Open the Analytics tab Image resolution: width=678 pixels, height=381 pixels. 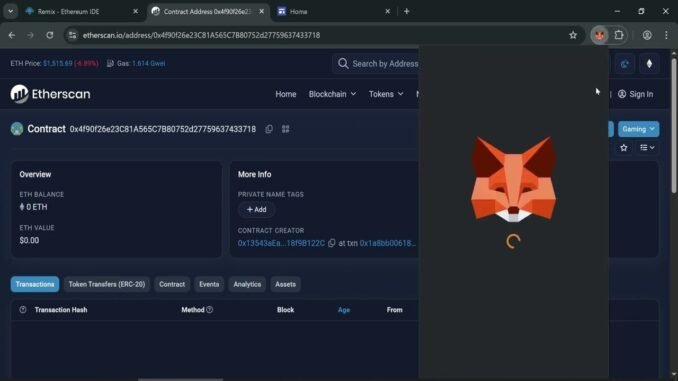pyautogui.click(x=247, y=284)
